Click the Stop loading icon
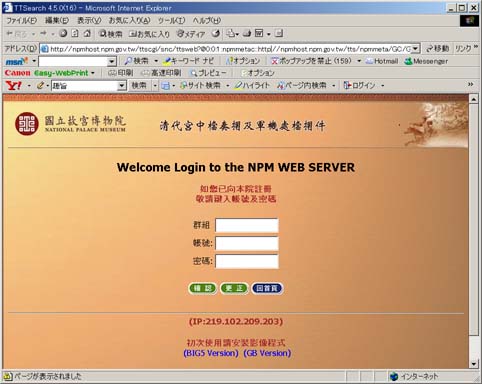Image resolution: width=482 pixels, height=384 pixels. [x=63, y=33]
